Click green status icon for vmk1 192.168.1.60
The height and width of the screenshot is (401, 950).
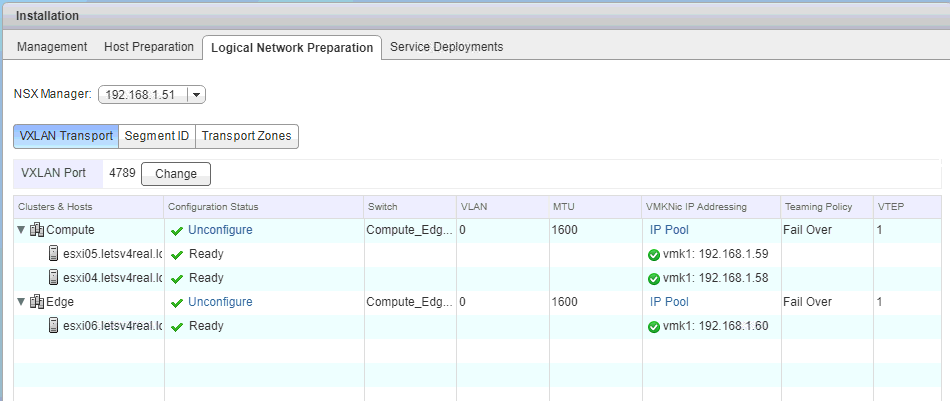(654, 327)
